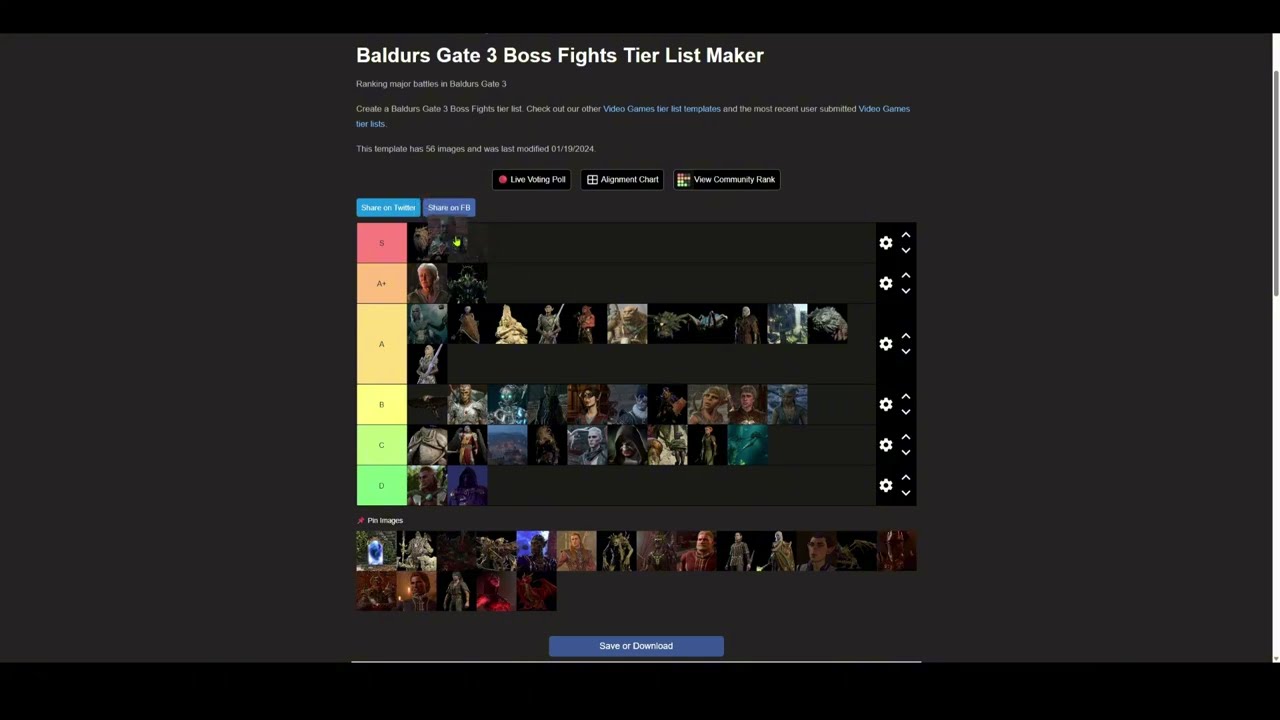Share the tier list on Twitter
Screen dimensions: 1280x720
(x=388, y=208)
